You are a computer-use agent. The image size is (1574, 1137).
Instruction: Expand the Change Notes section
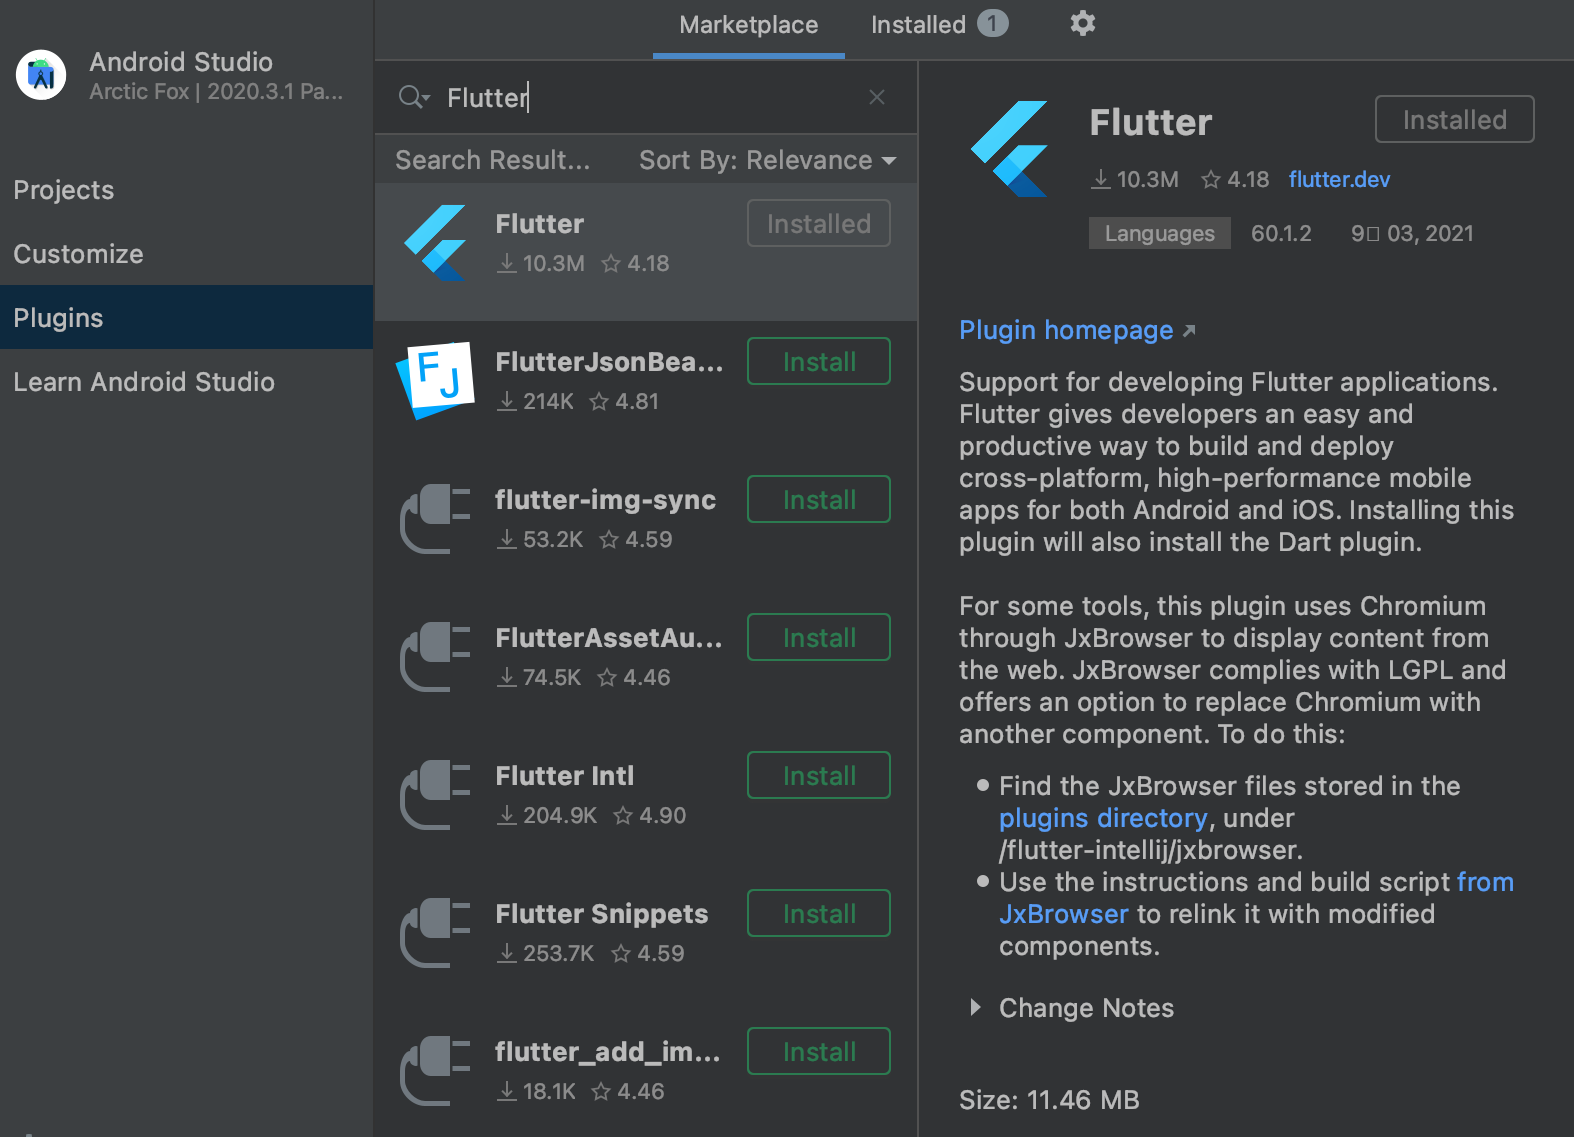(976, 1007)
